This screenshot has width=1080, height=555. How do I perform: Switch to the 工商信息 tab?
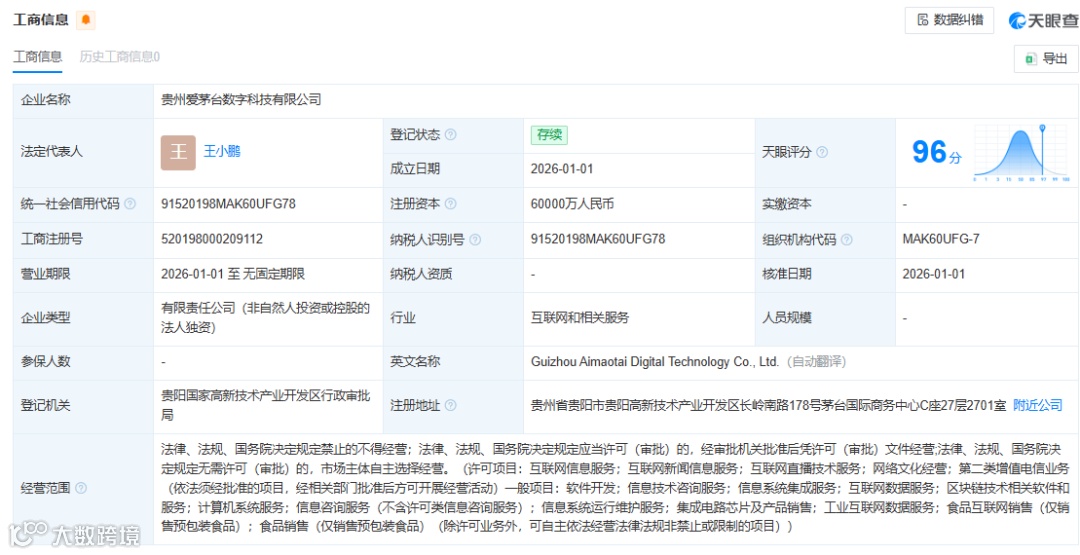click(38, 56)
